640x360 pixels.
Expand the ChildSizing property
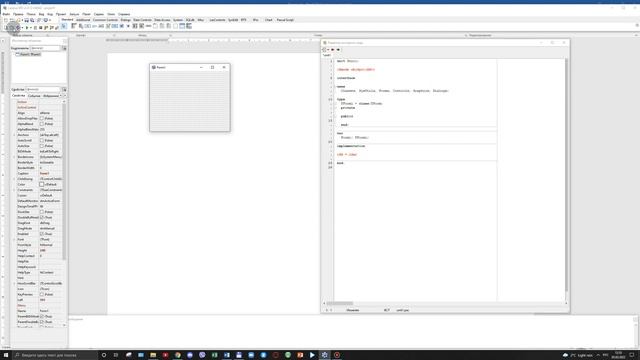click(14, 179)
